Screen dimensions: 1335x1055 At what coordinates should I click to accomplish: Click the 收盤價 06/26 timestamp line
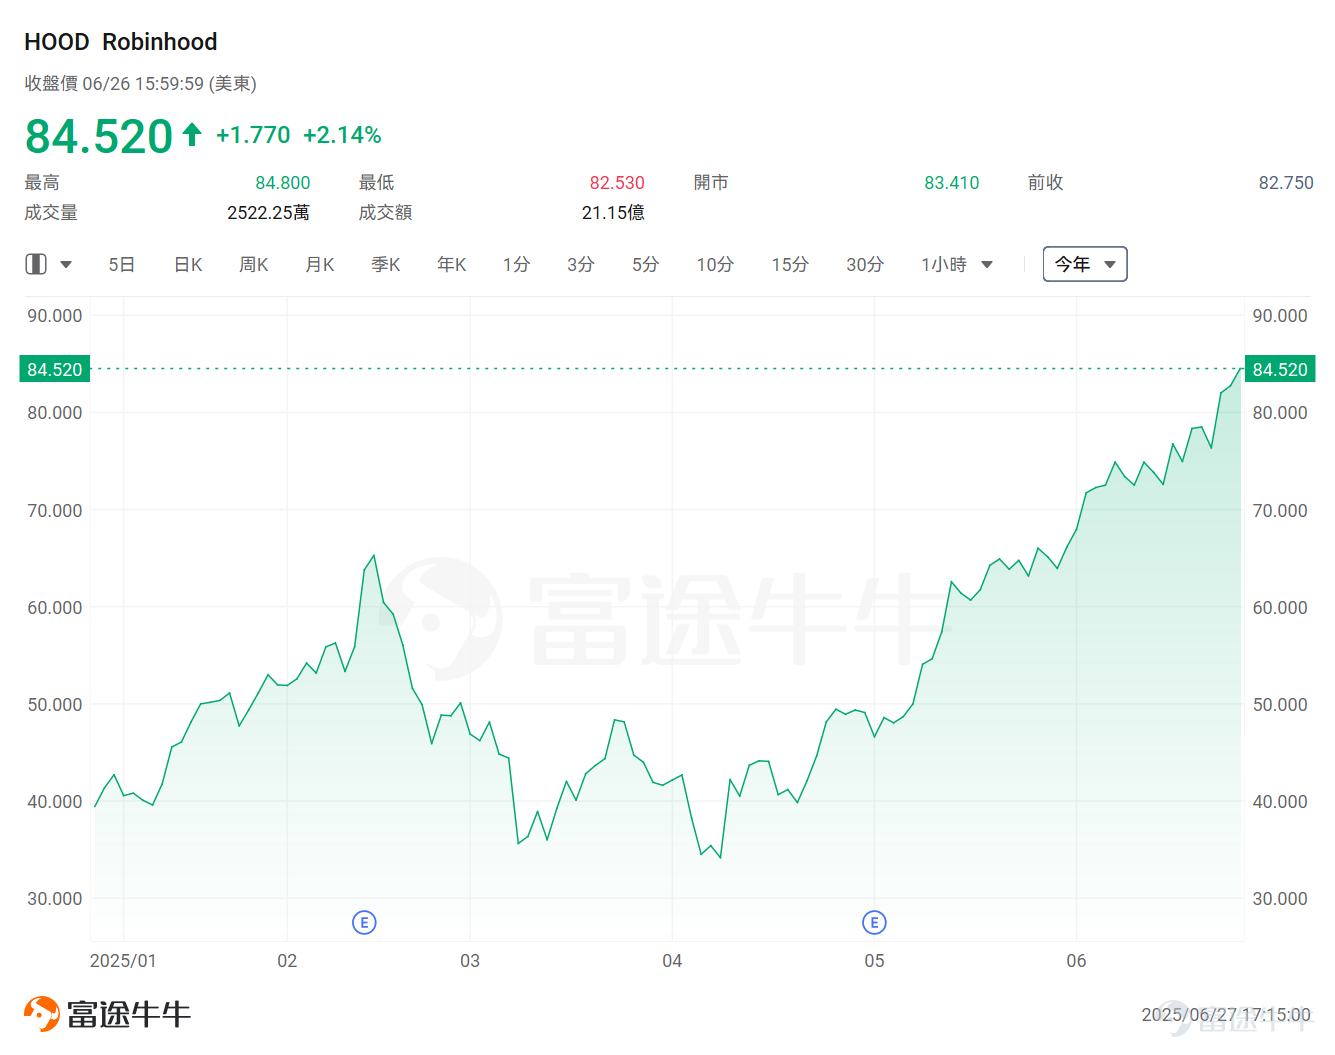[x=141, y=84]
